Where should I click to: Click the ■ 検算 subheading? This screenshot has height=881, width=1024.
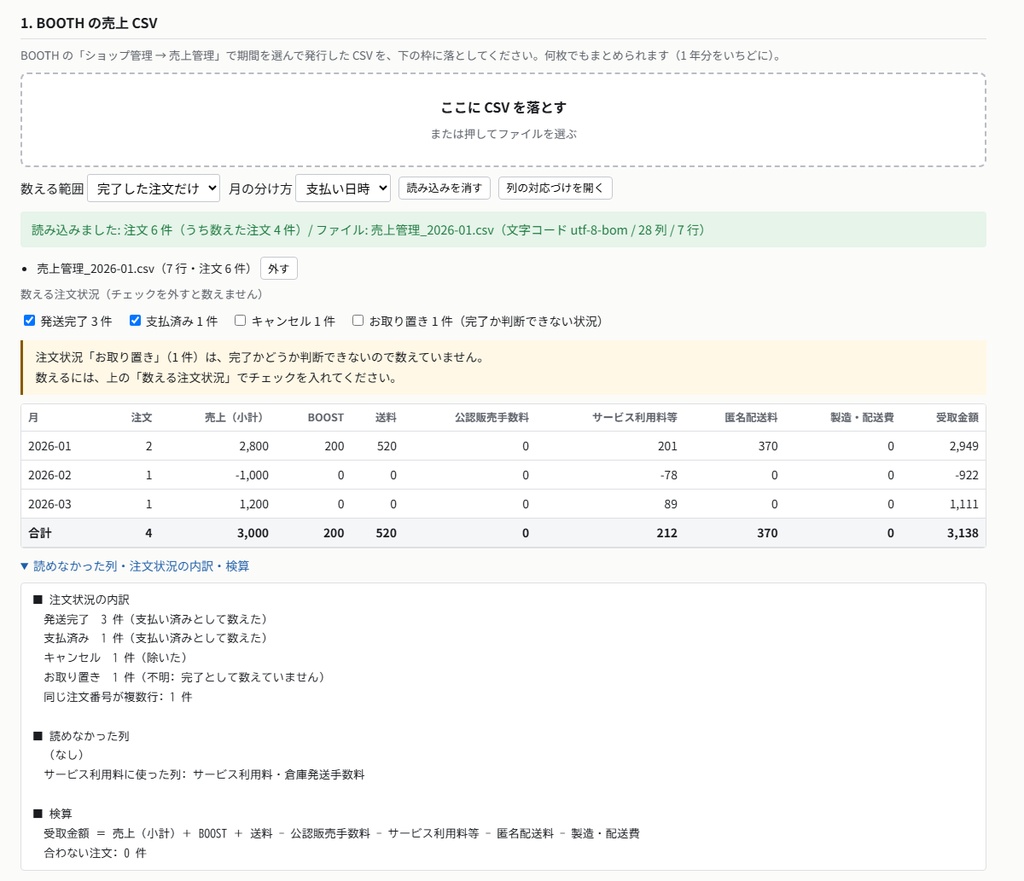[x=52, y=814]
